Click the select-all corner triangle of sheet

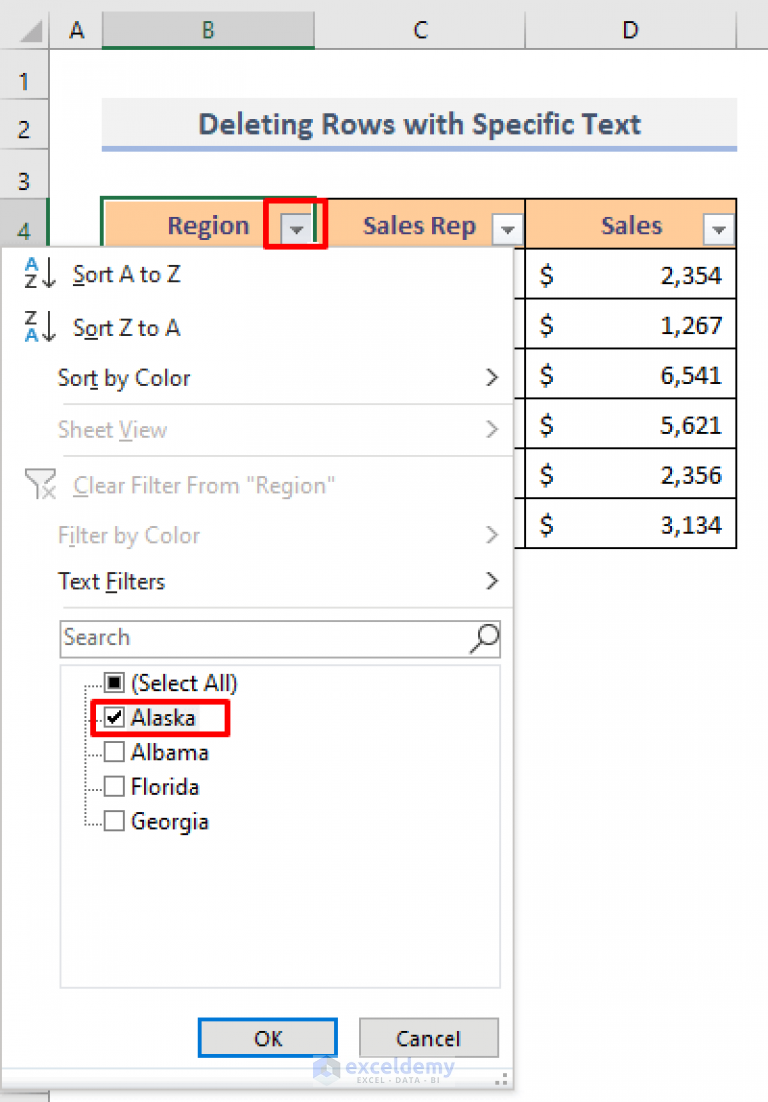30,31
